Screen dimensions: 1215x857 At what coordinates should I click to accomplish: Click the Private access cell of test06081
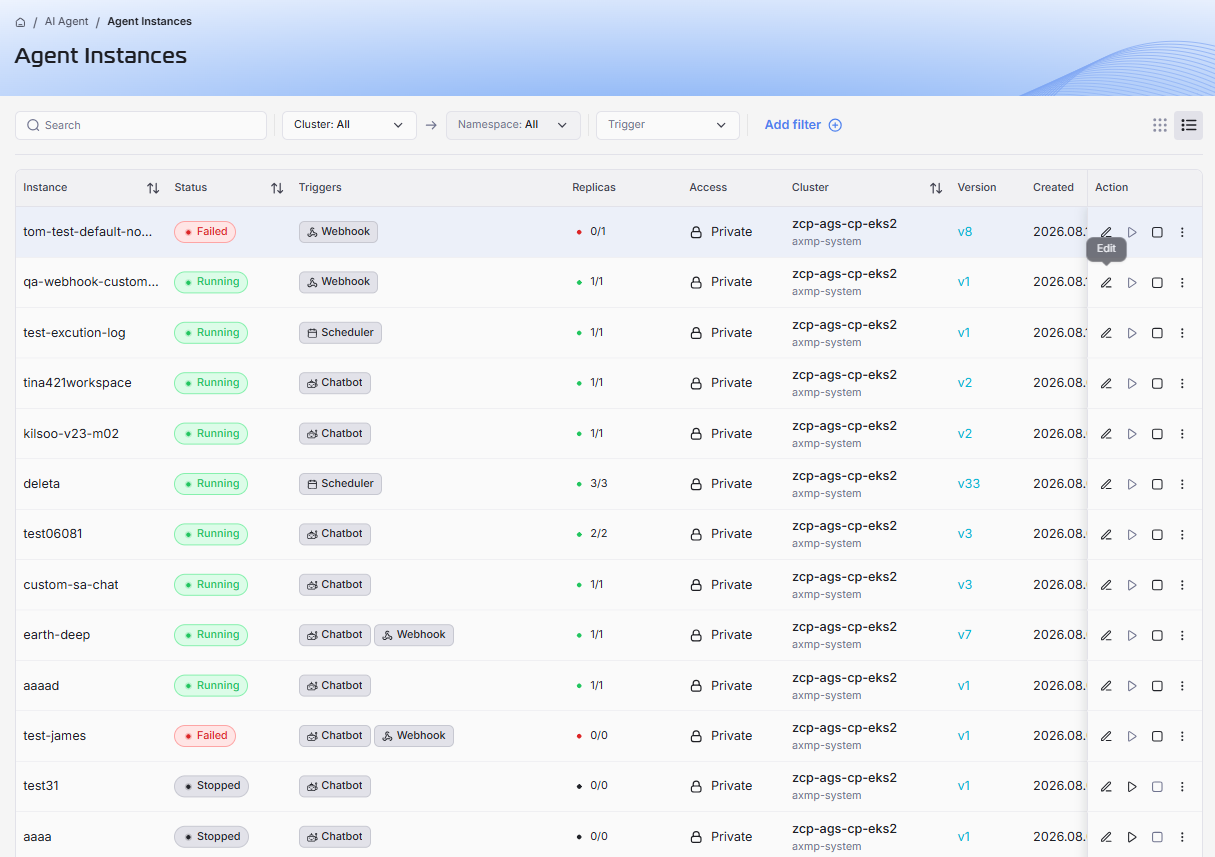point(721,534)
